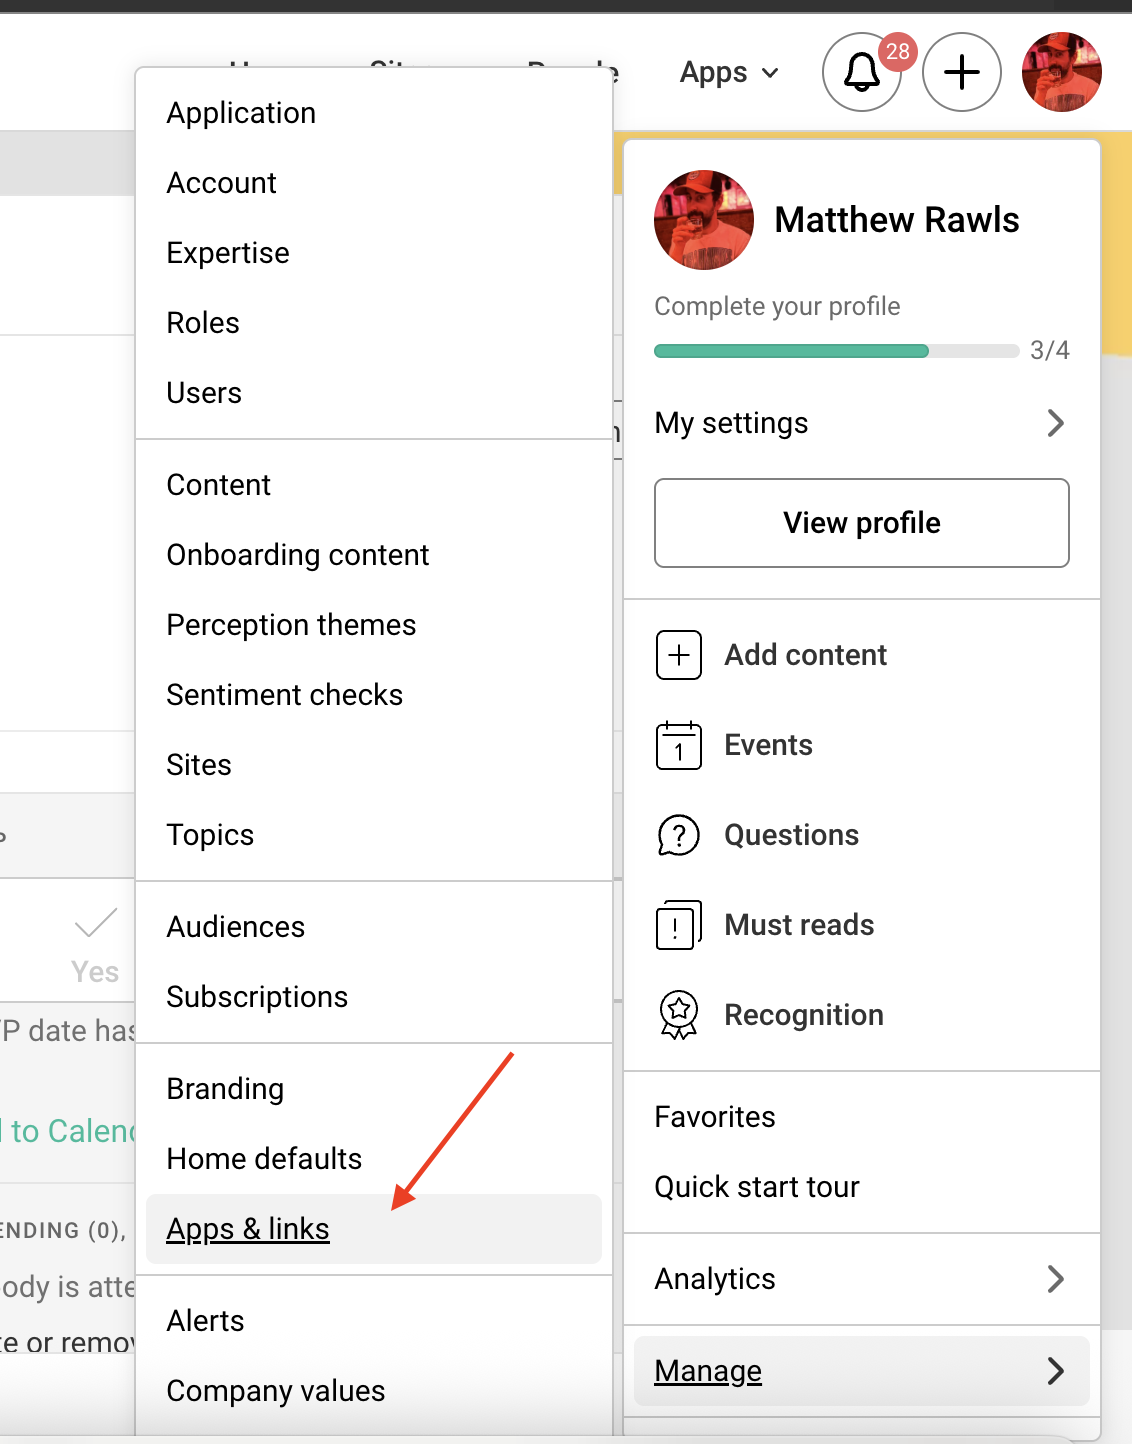The image size is (1132, 1444).
Task: Select the Questions speech bubble icon
Action: pos(678,835)
